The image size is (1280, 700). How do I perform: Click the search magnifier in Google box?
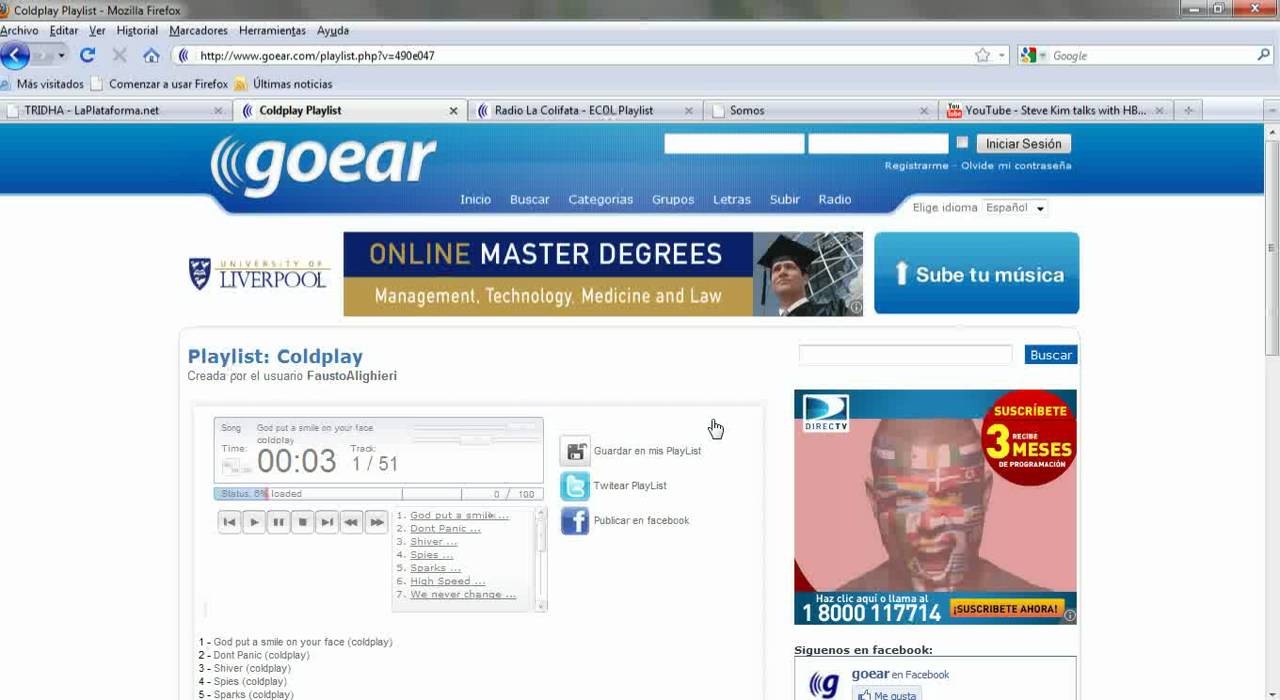tap(1263, 56)
